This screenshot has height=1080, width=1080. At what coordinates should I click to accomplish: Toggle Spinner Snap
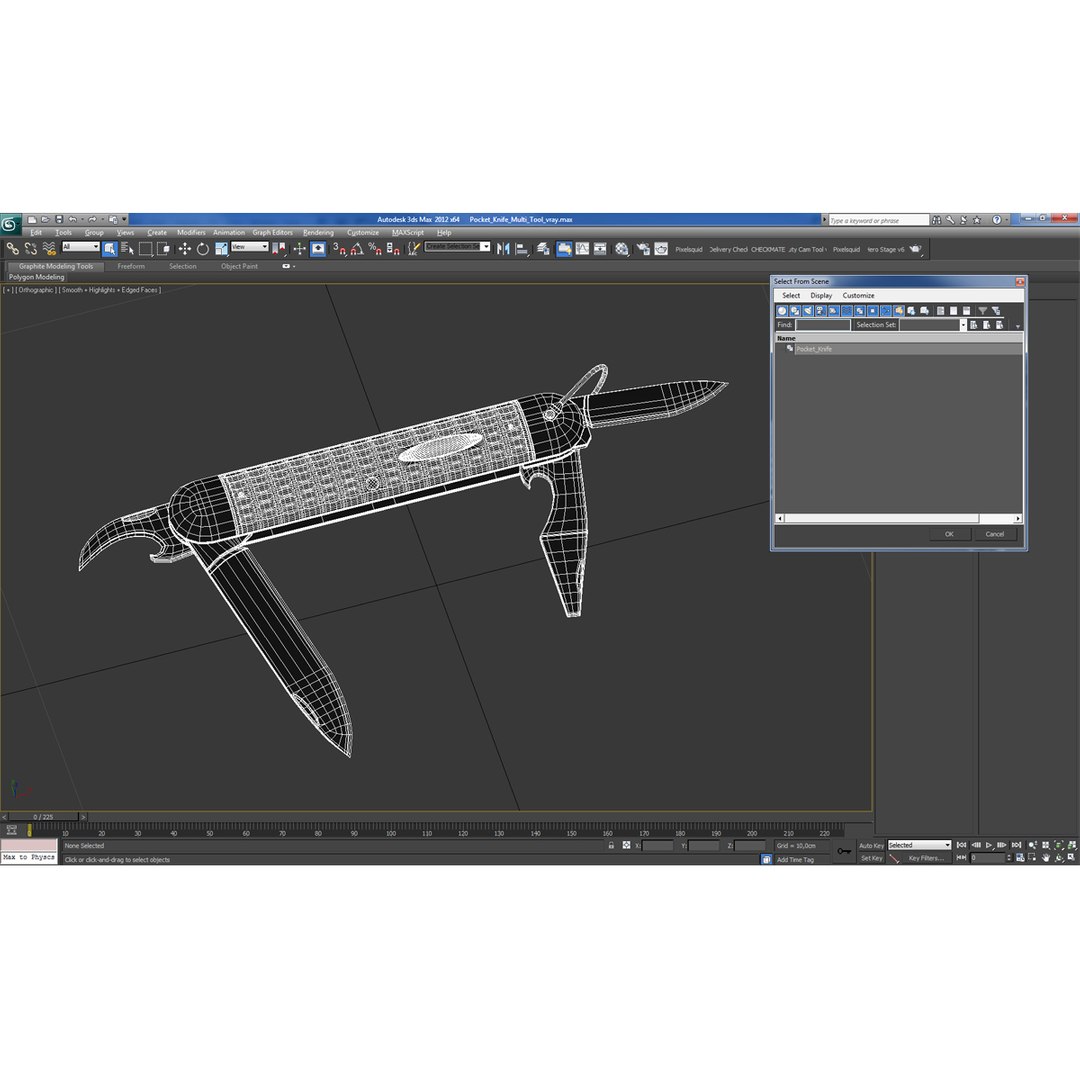pos(393,249)
